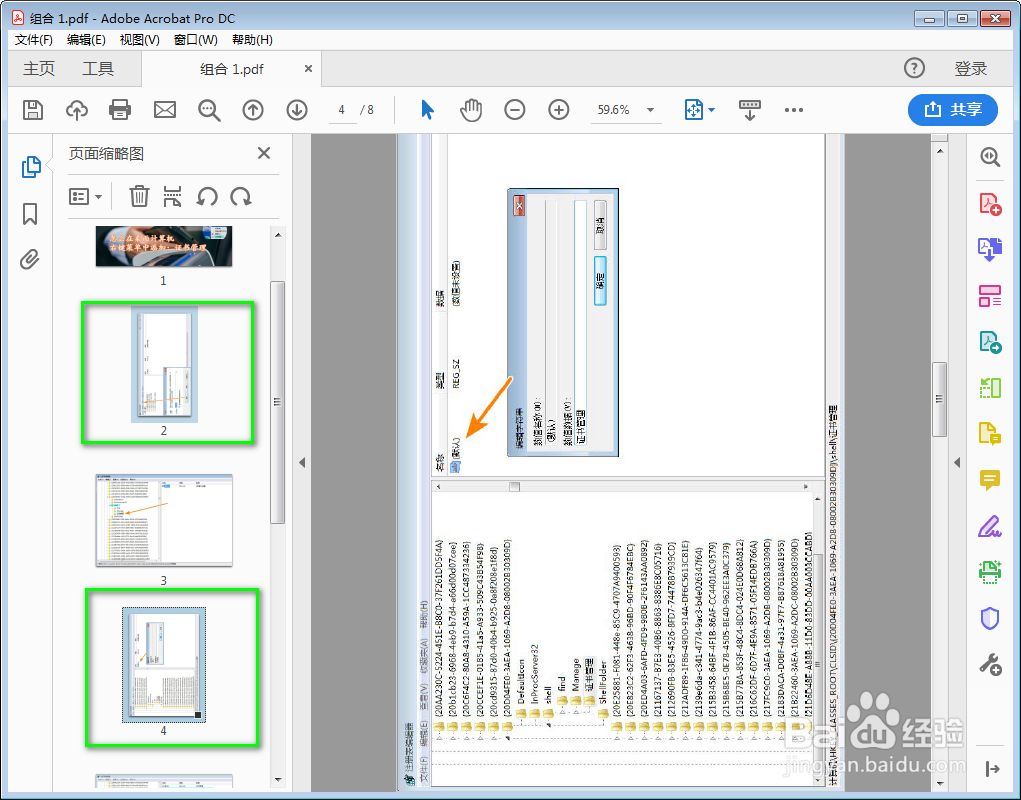Screen dimensions: 1021x800
Task: Open the 窗口(W) menu
Action: click(x=195, y=40)
